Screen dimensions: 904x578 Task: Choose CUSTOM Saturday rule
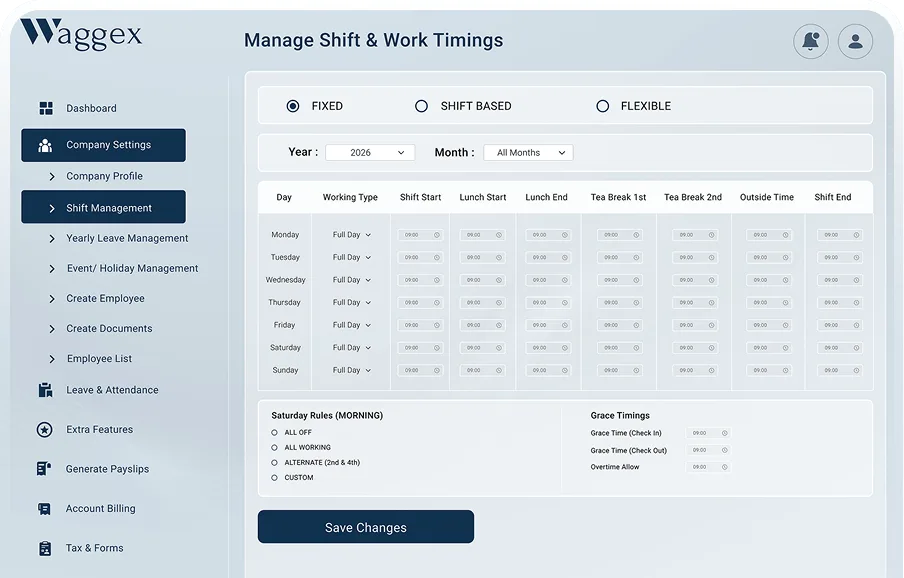[274, 477]
